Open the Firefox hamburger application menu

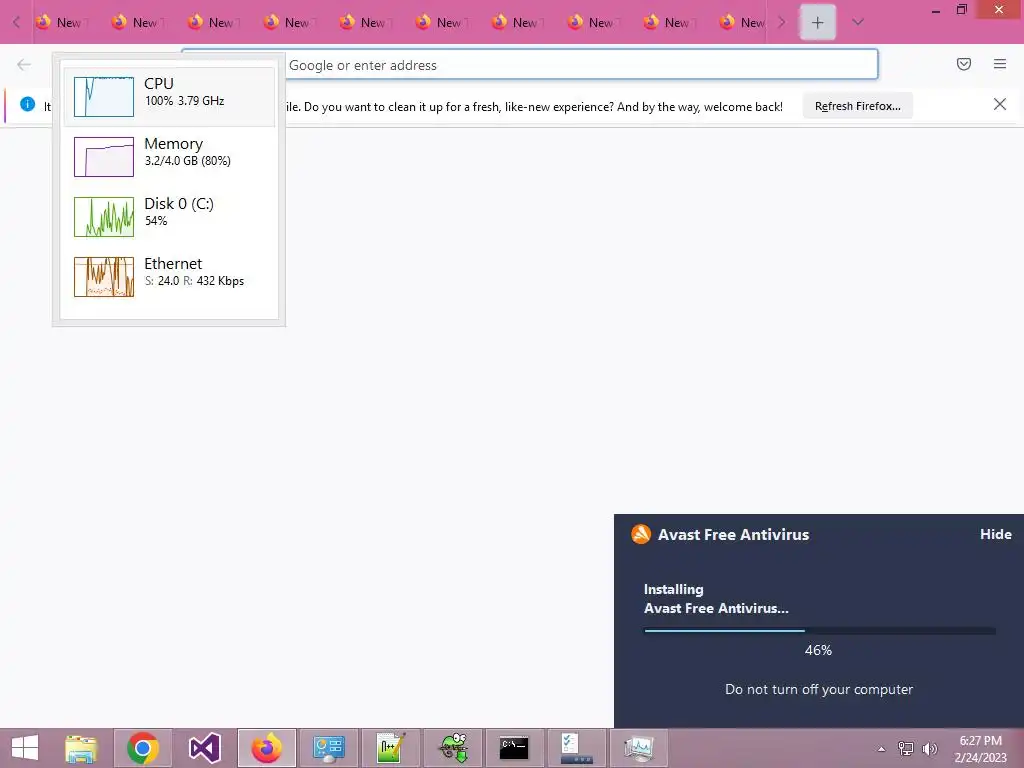pos(1000,64)
